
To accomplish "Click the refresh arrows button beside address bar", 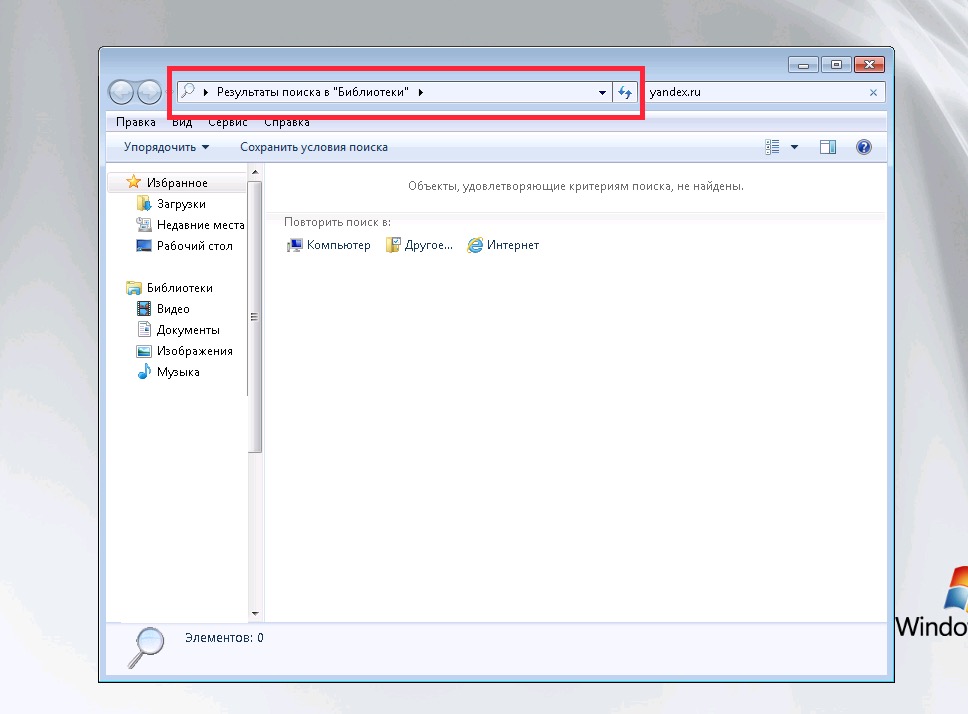I will (x=625, y=93).
